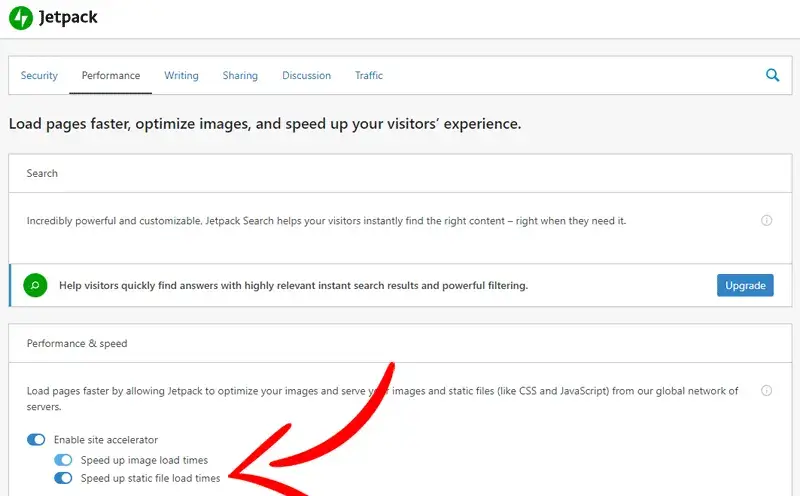Viewport: 800px width, 496px height.
Task: Switch to the Traffic tab
Action: click(369, 76)
